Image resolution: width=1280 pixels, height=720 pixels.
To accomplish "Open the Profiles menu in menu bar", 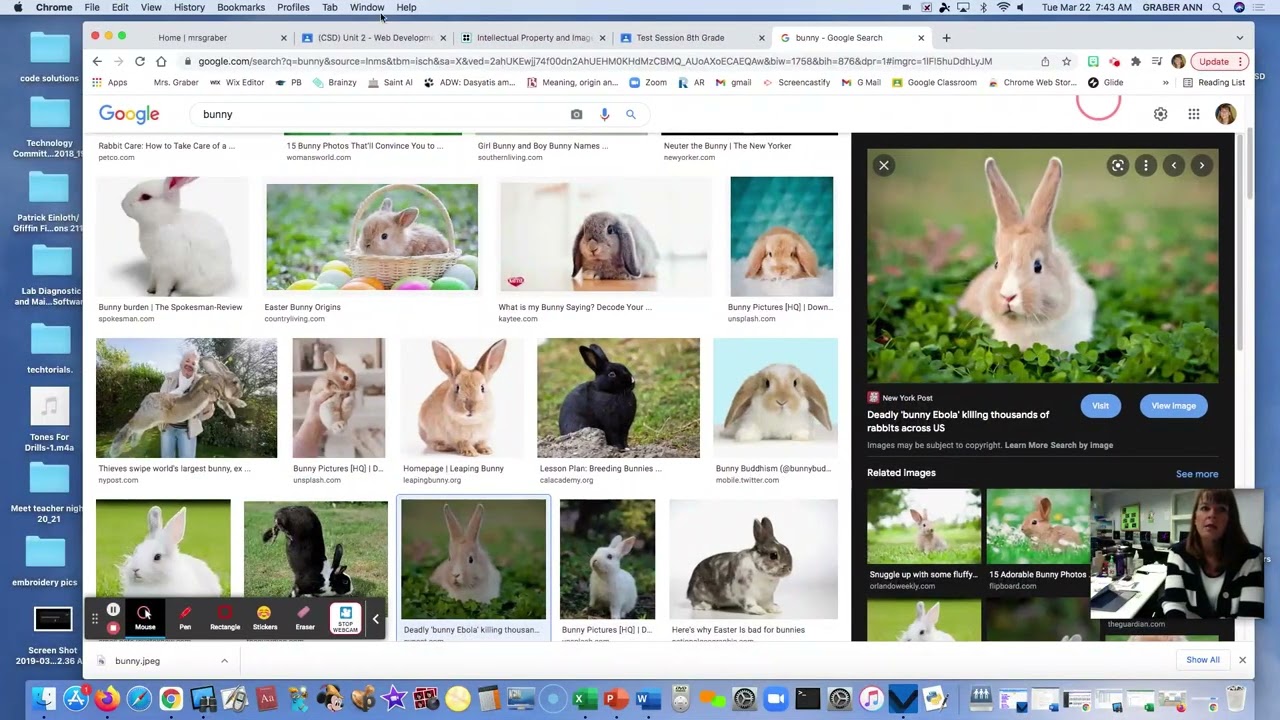I will (293, 7).
